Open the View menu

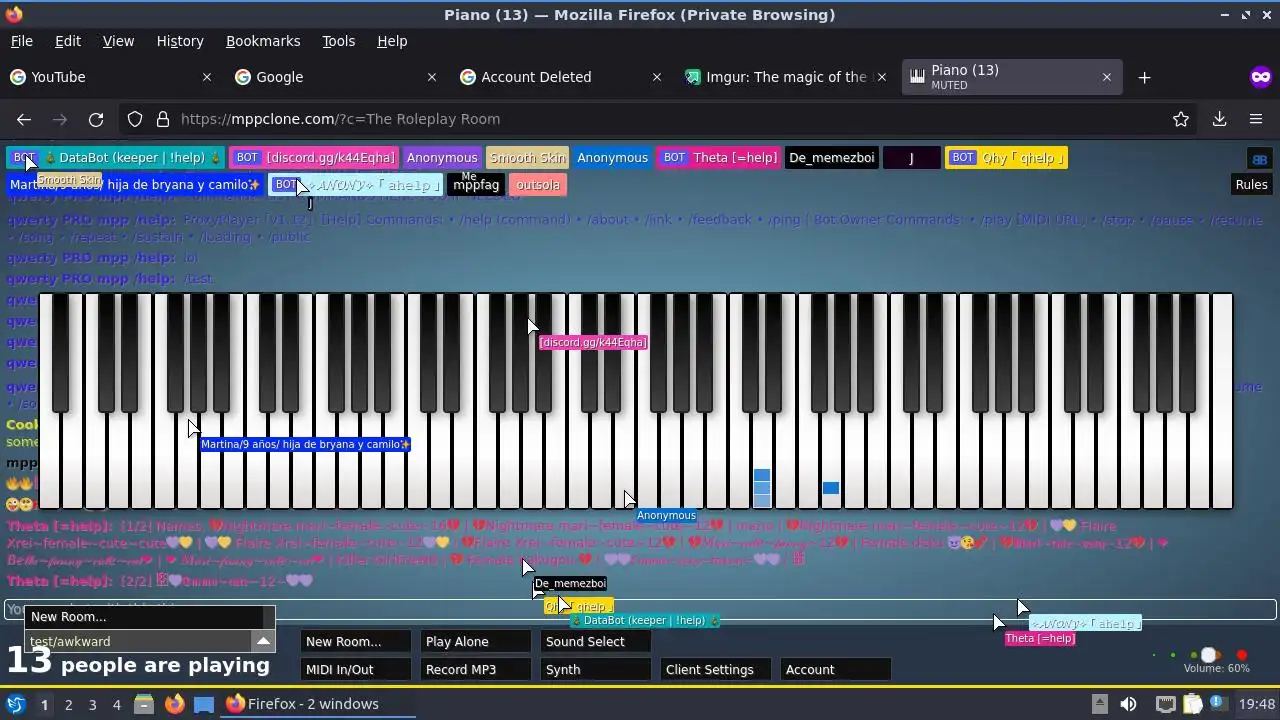(x=118, y=41)
